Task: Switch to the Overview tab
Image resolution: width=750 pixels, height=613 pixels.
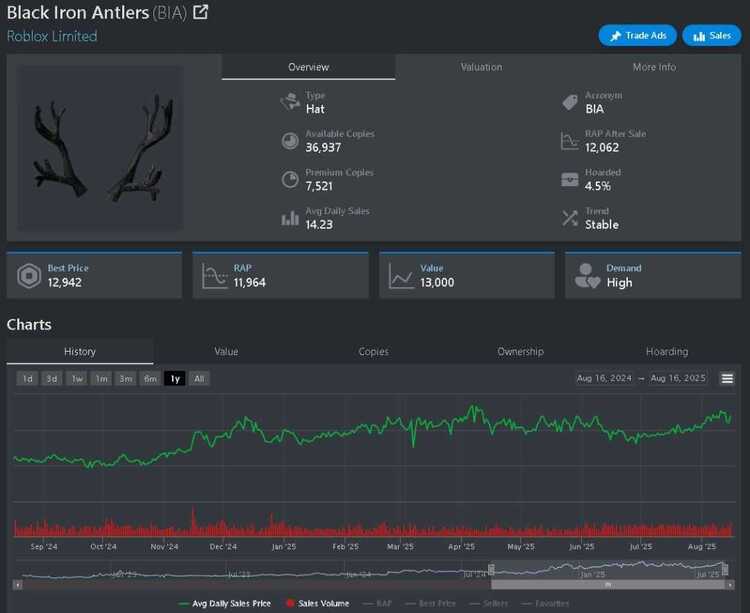Action: pyautogui.click(x=309, y=67)
